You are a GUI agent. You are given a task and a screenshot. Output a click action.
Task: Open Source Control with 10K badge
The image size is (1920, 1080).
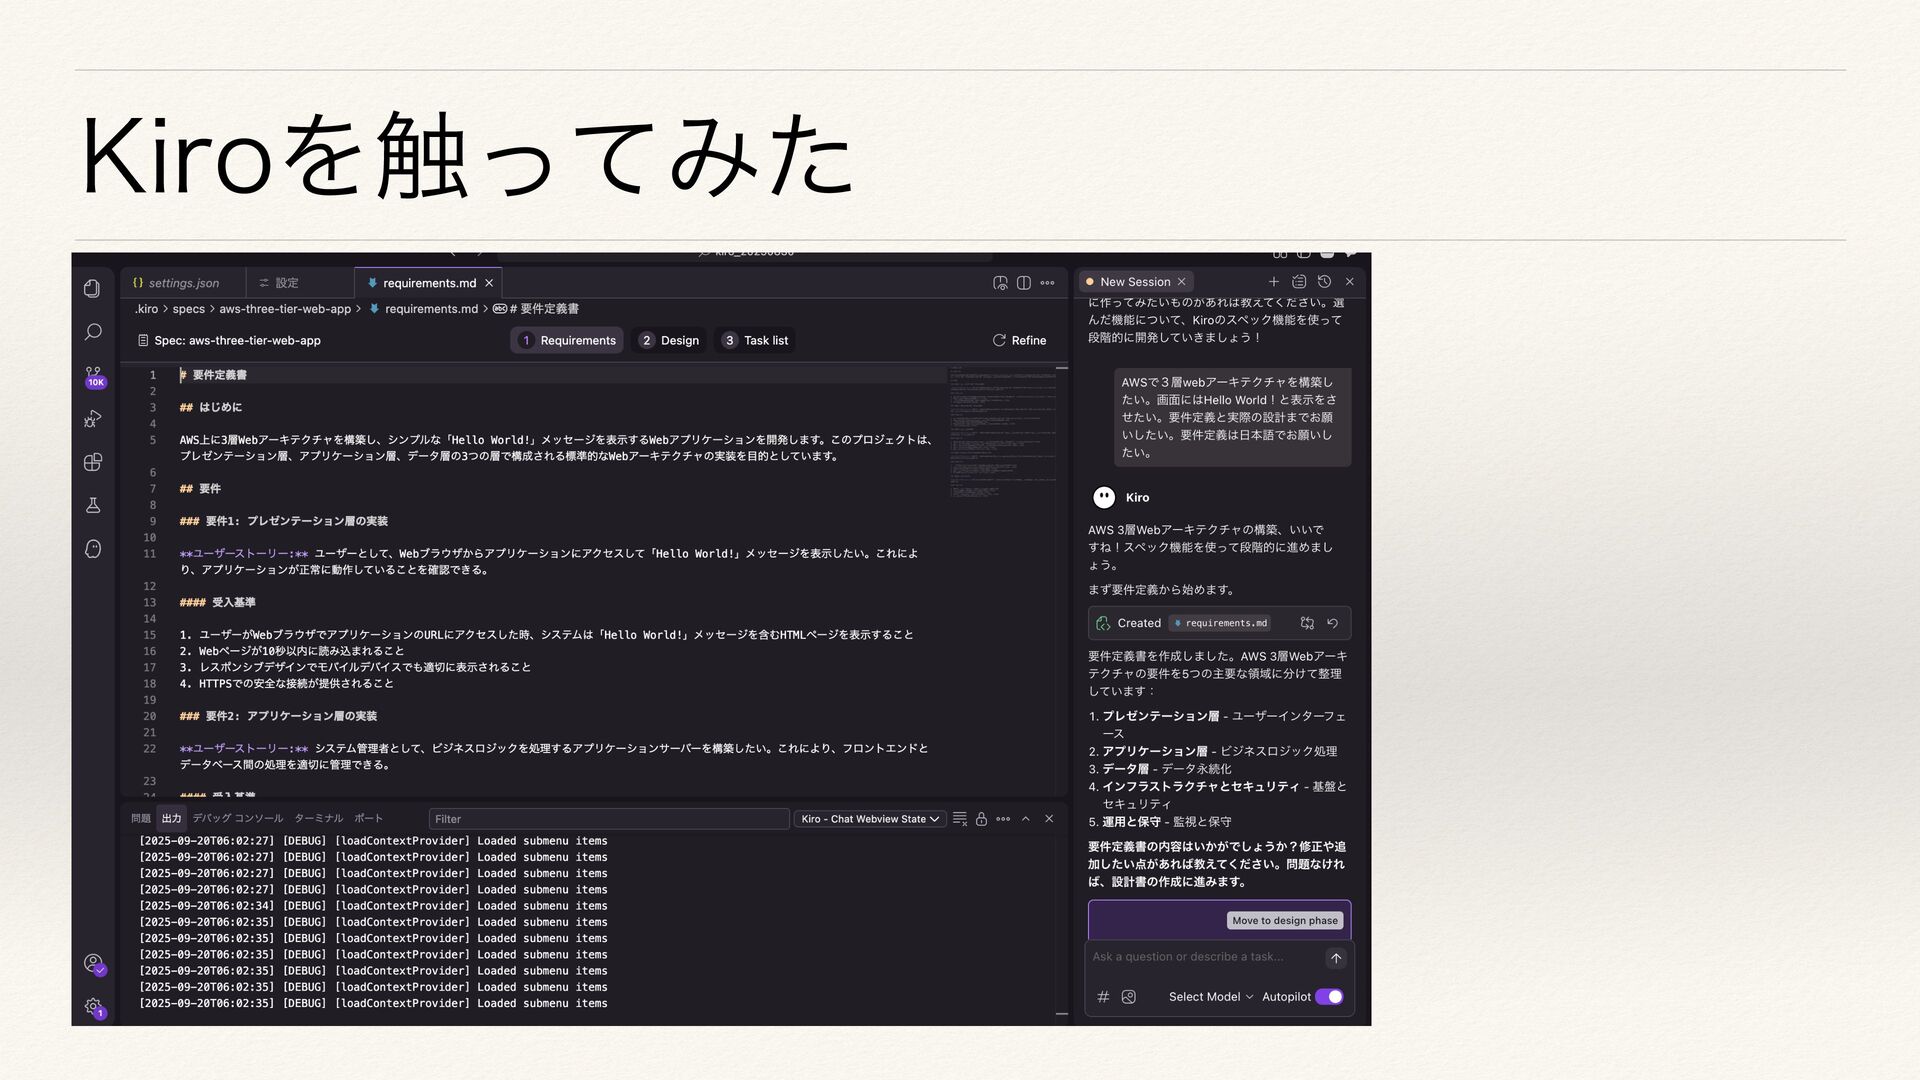(93, 375)
